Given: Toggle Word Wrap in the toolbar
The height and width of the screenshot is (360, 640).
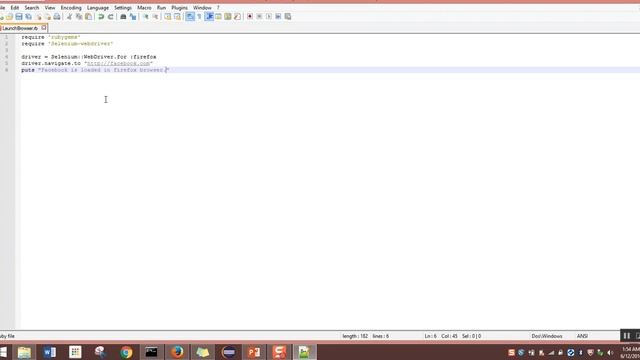Looking at the screenshot, I should click(190, 17).
